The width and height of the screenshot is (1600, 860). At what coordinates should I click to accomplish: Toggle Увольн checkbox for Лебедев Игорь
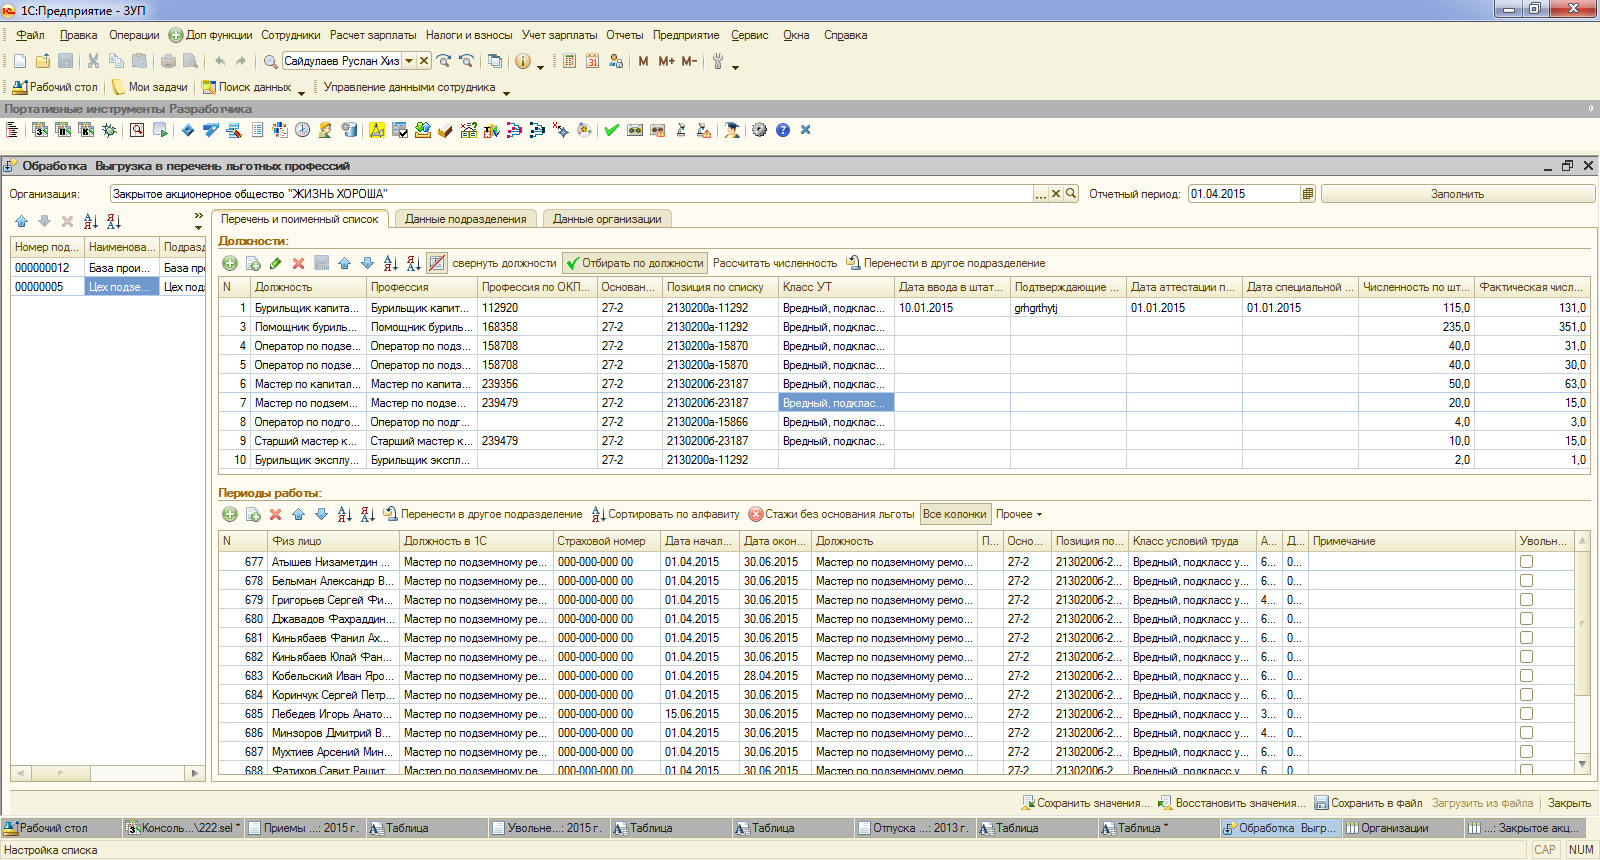[1526, 714]
